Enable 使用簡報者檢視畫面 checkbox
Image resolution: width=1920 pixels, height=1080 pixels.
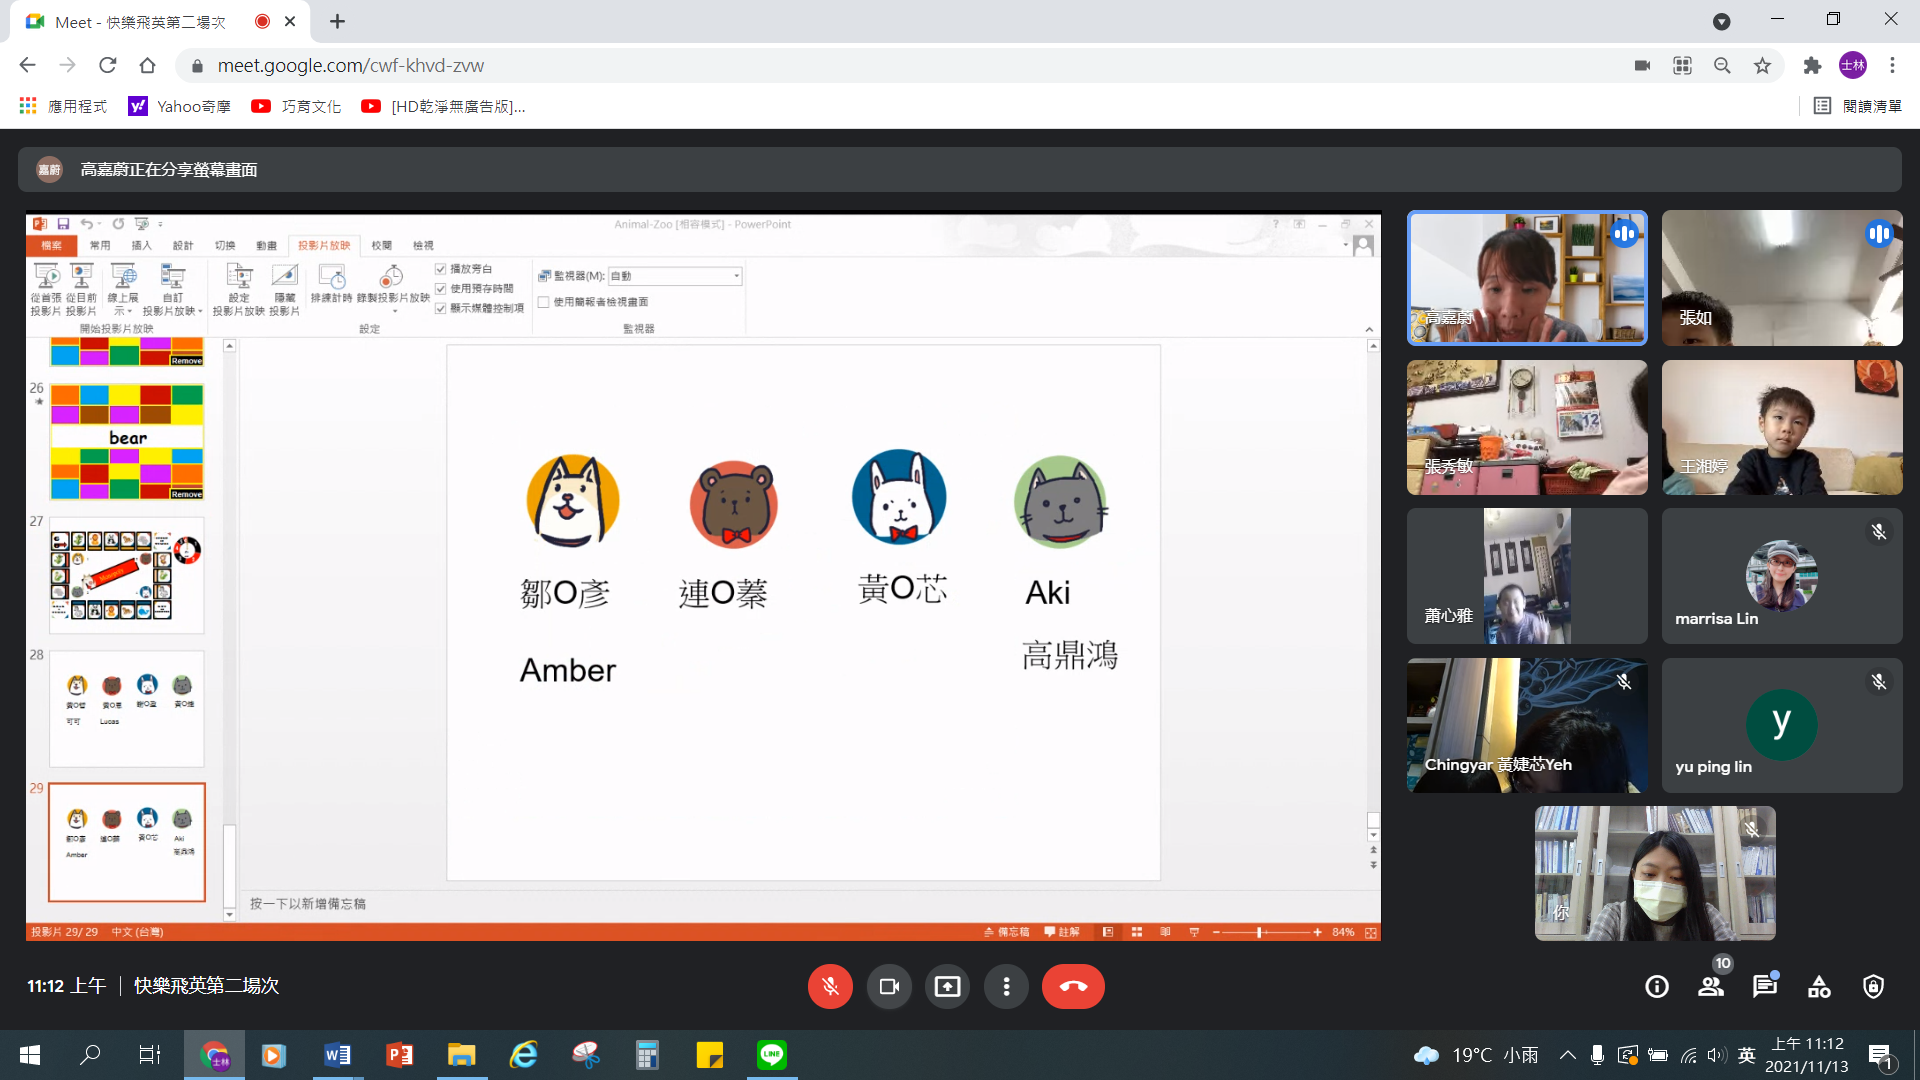point(544,302)
